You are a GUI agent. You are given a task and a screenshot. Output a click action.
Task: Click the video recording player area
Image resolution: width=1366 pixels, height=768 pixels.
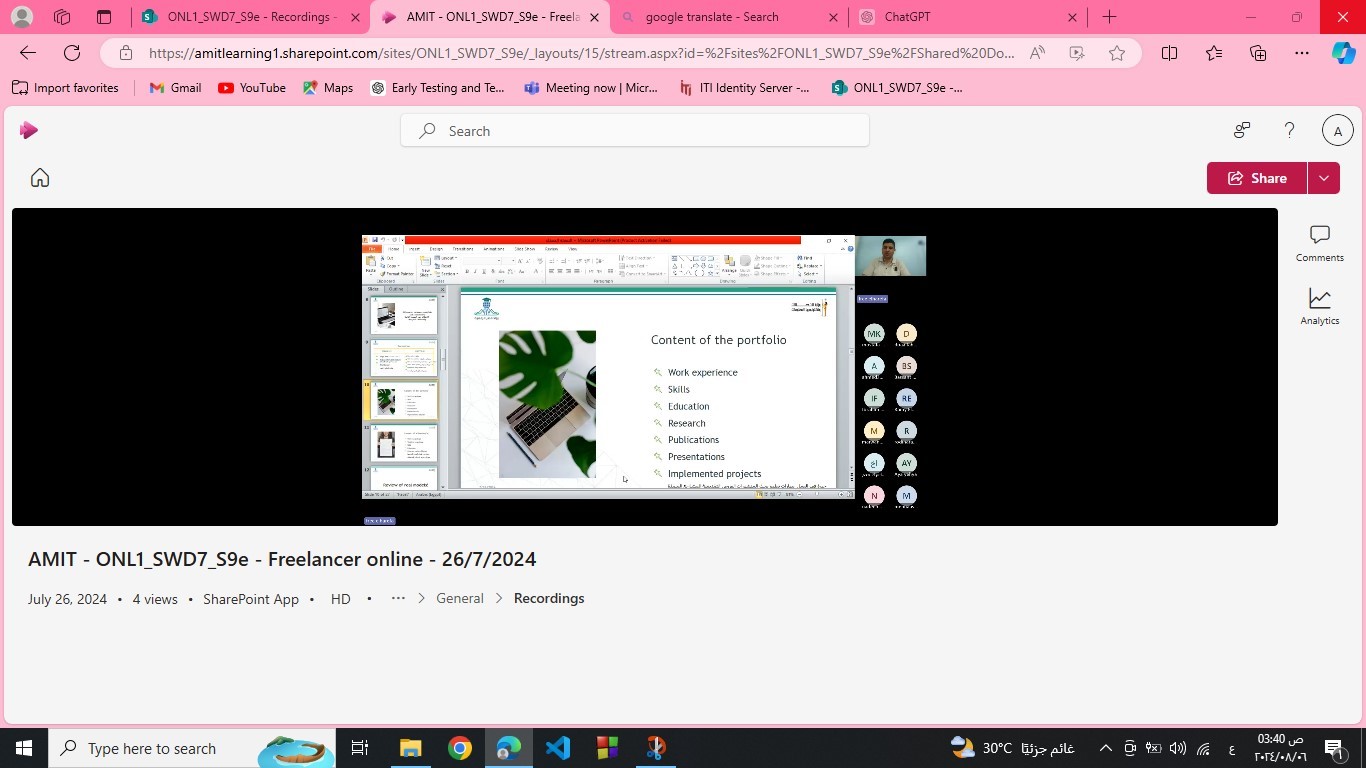pyautogui.click(x=644, y=367)
